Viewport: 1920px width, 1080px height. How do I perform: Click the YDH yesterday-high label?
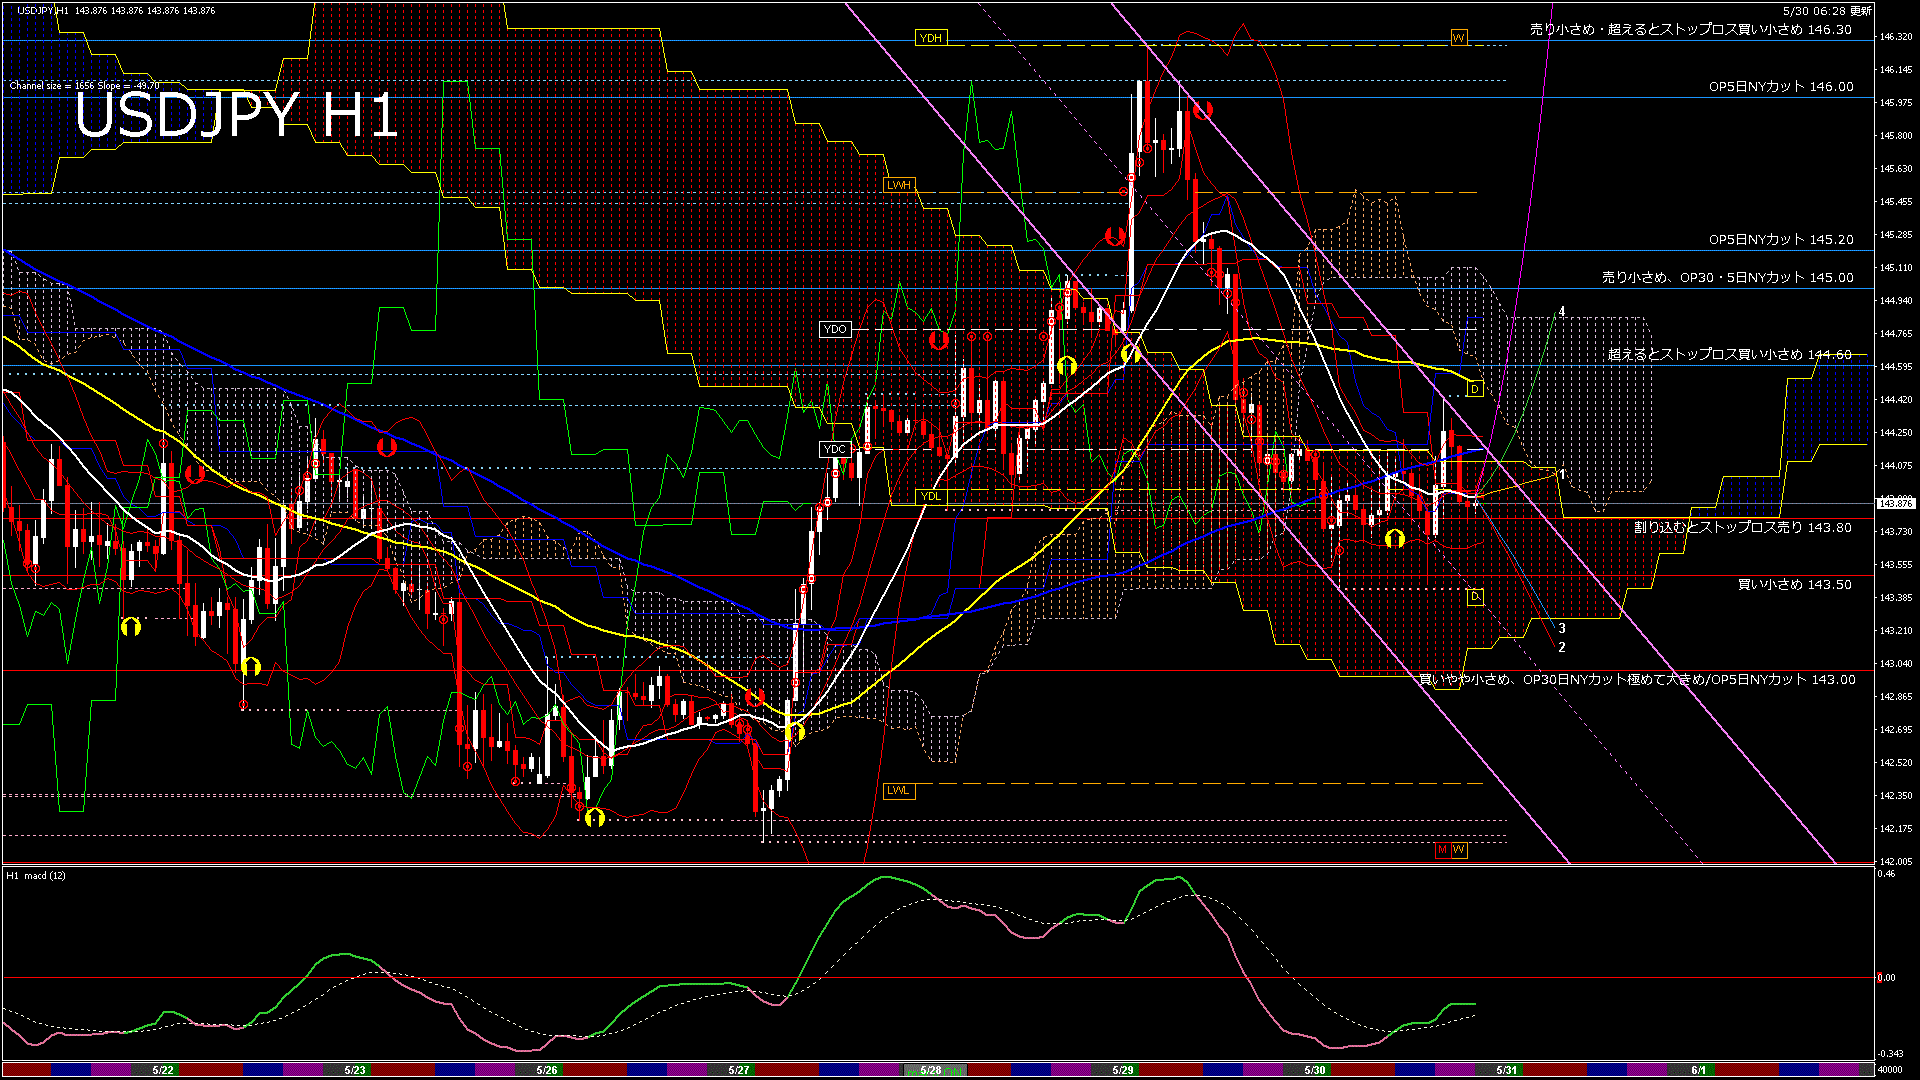(930, 38)
